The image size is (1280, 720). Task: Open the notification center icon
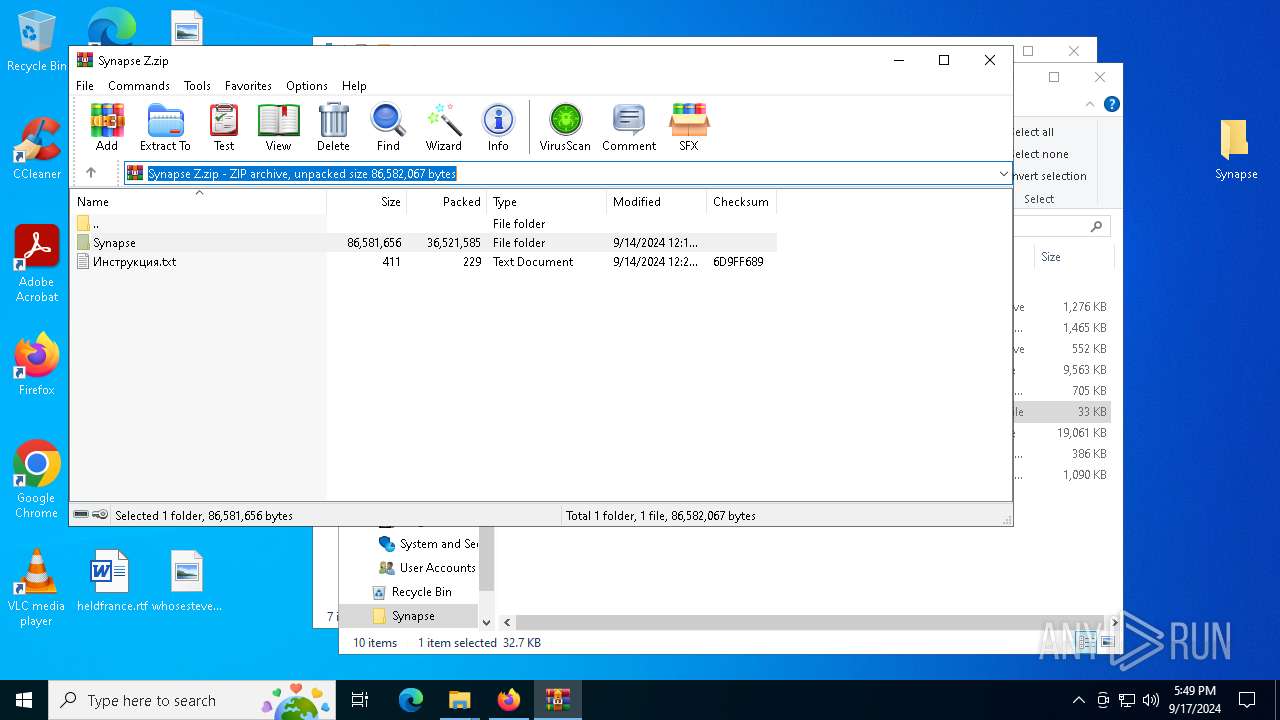click(1247, 700)
